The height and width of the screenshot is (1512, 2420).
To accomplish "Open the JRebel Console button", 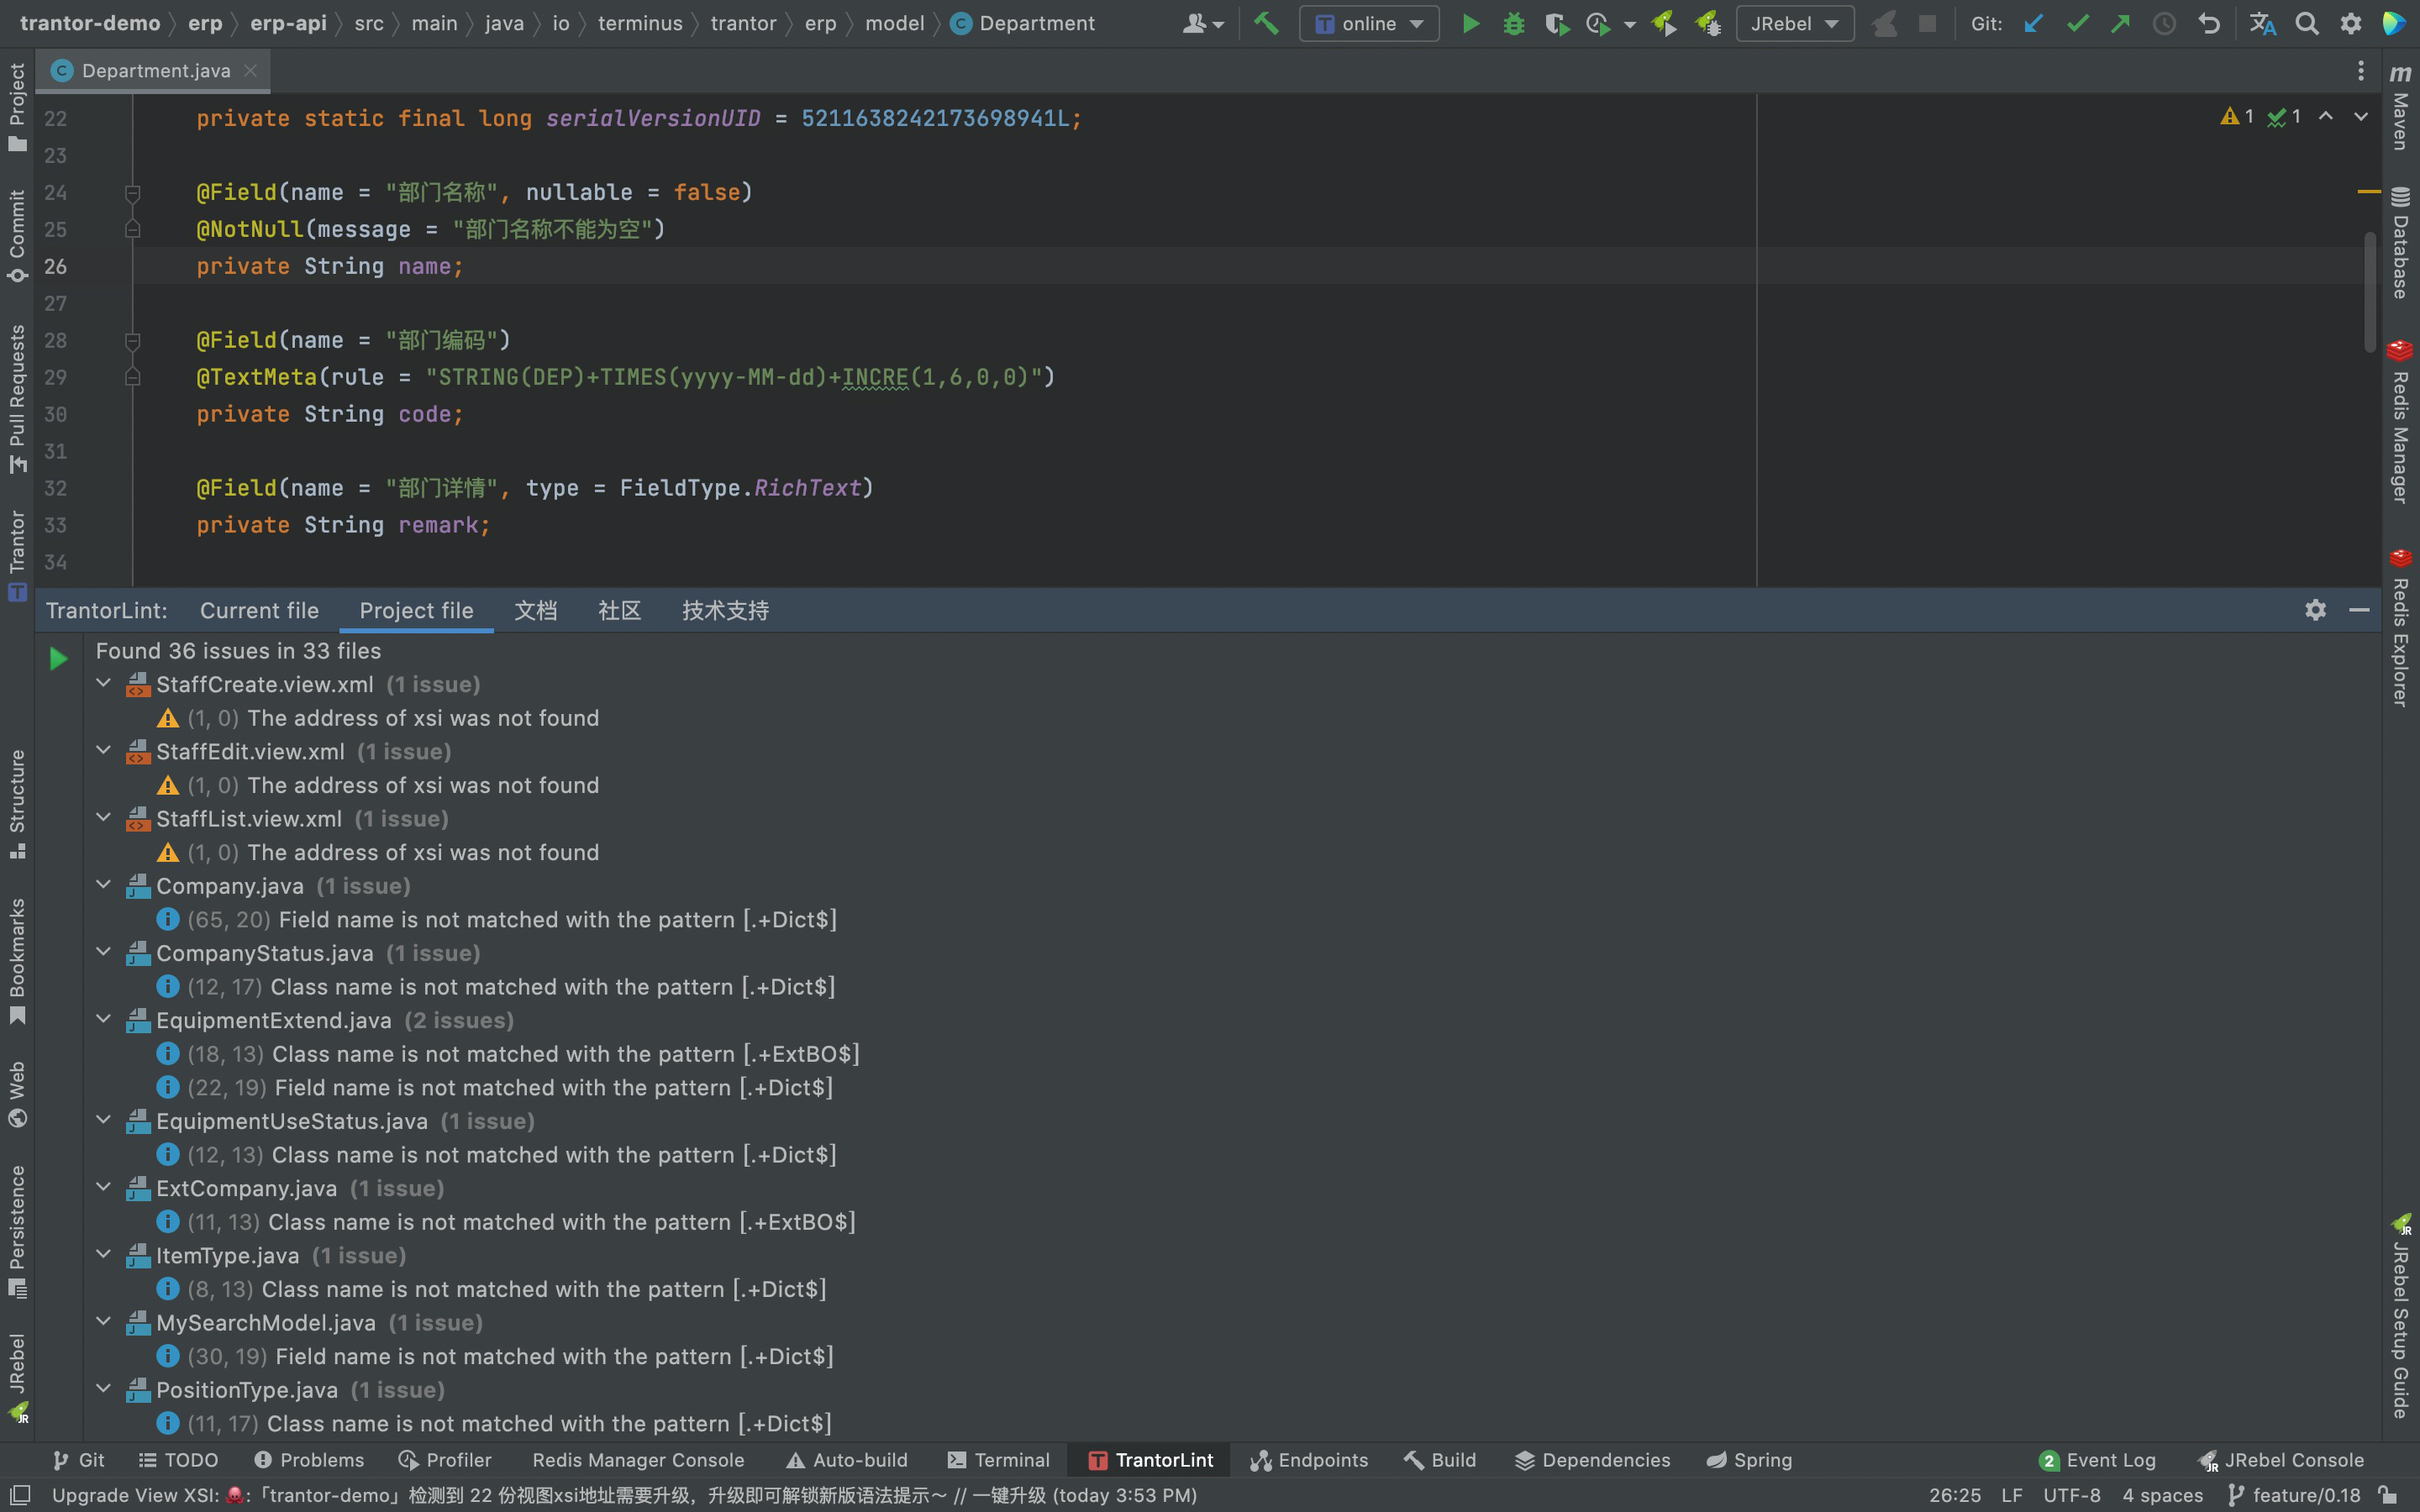I will [2281, 1460].
